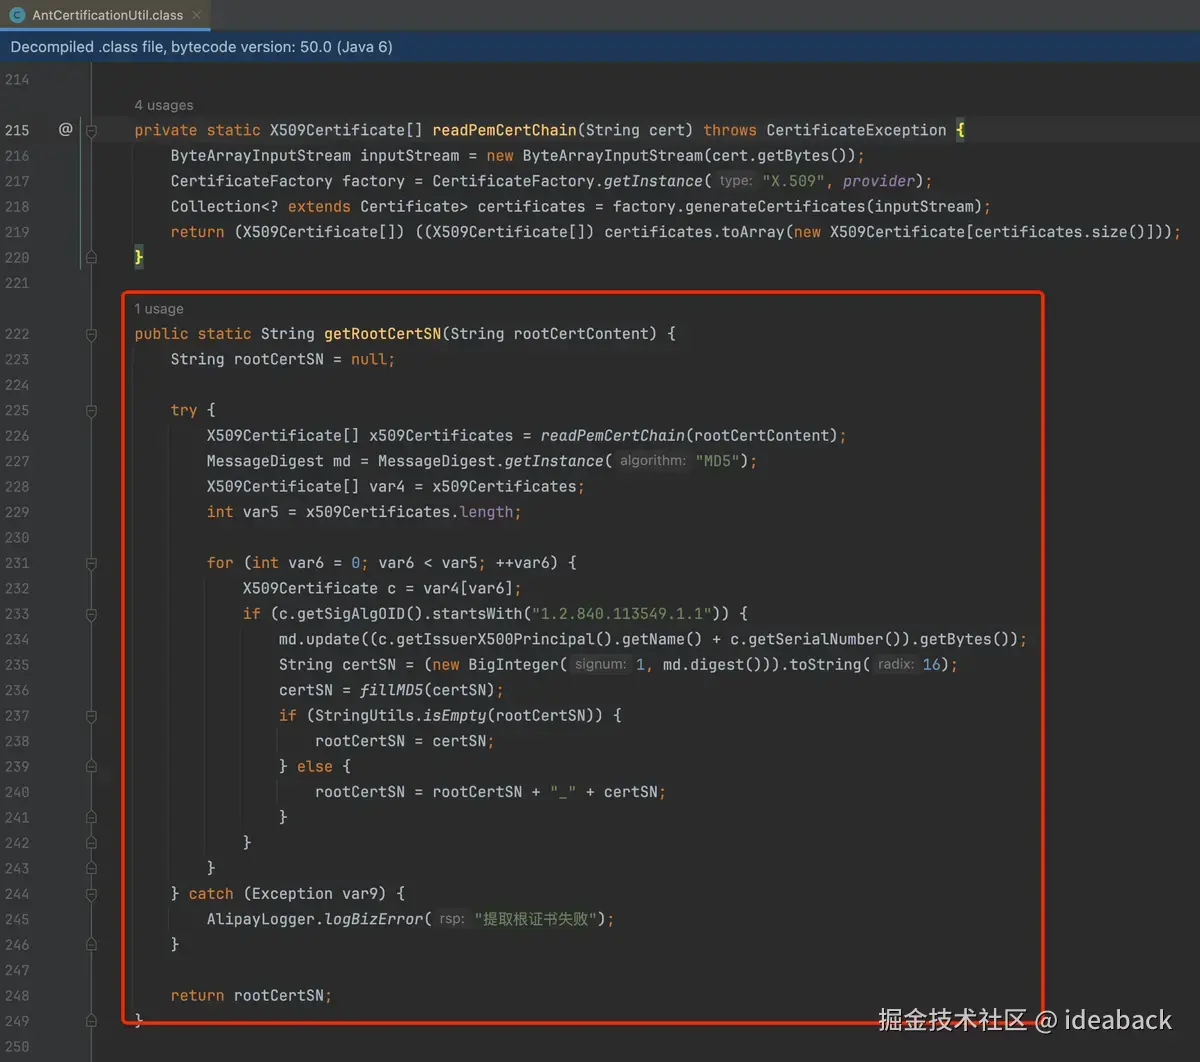This screenshot has width=1200, height=1062.
Task: Click the 'rsp:' parameter hint
Action: pyautogui.click(x=452, y=920)
